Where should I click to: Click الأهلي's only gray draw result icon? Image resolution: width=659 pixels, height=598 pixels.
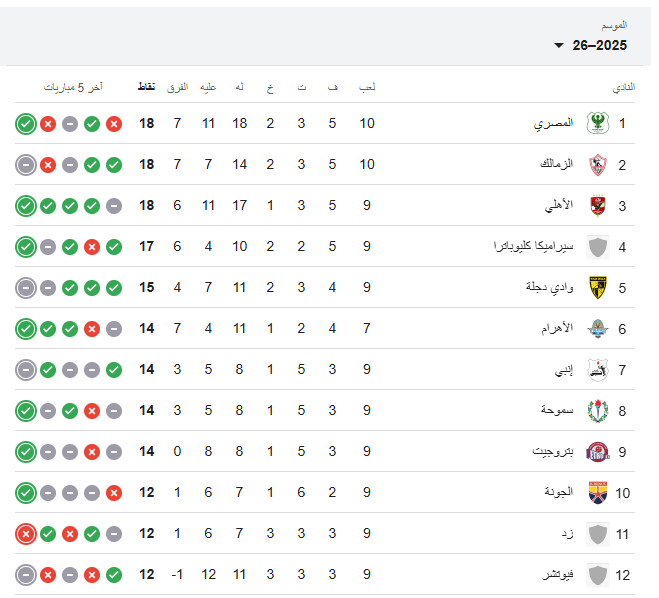click(x=114, y=206)
